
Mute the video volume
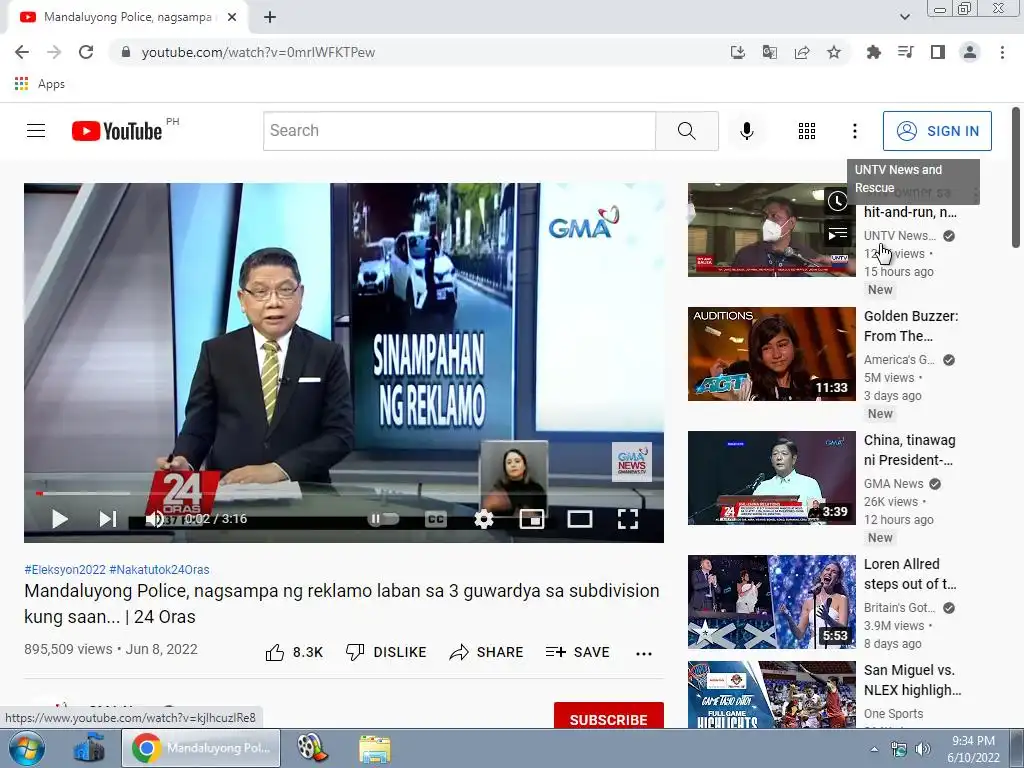pos(154,519)
